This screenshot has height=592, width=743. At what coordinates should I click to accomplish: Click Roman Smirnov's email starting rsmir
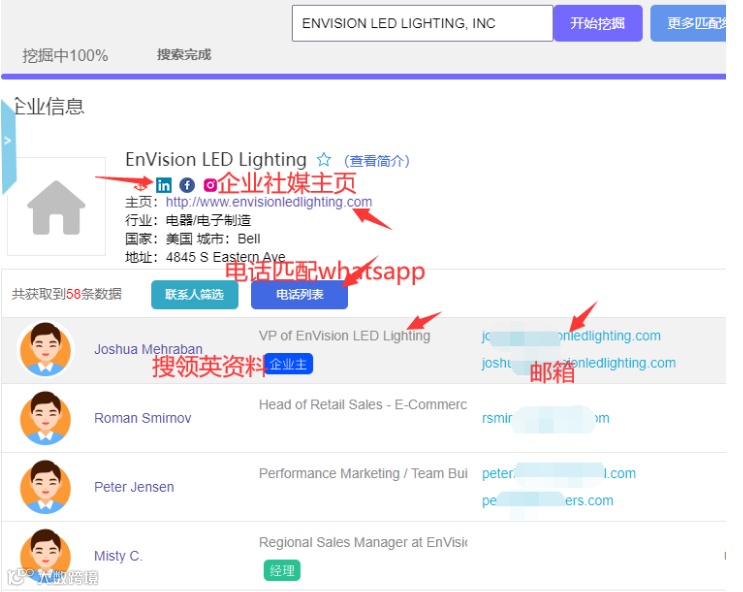pyautogui.click(x=545, y=418)
